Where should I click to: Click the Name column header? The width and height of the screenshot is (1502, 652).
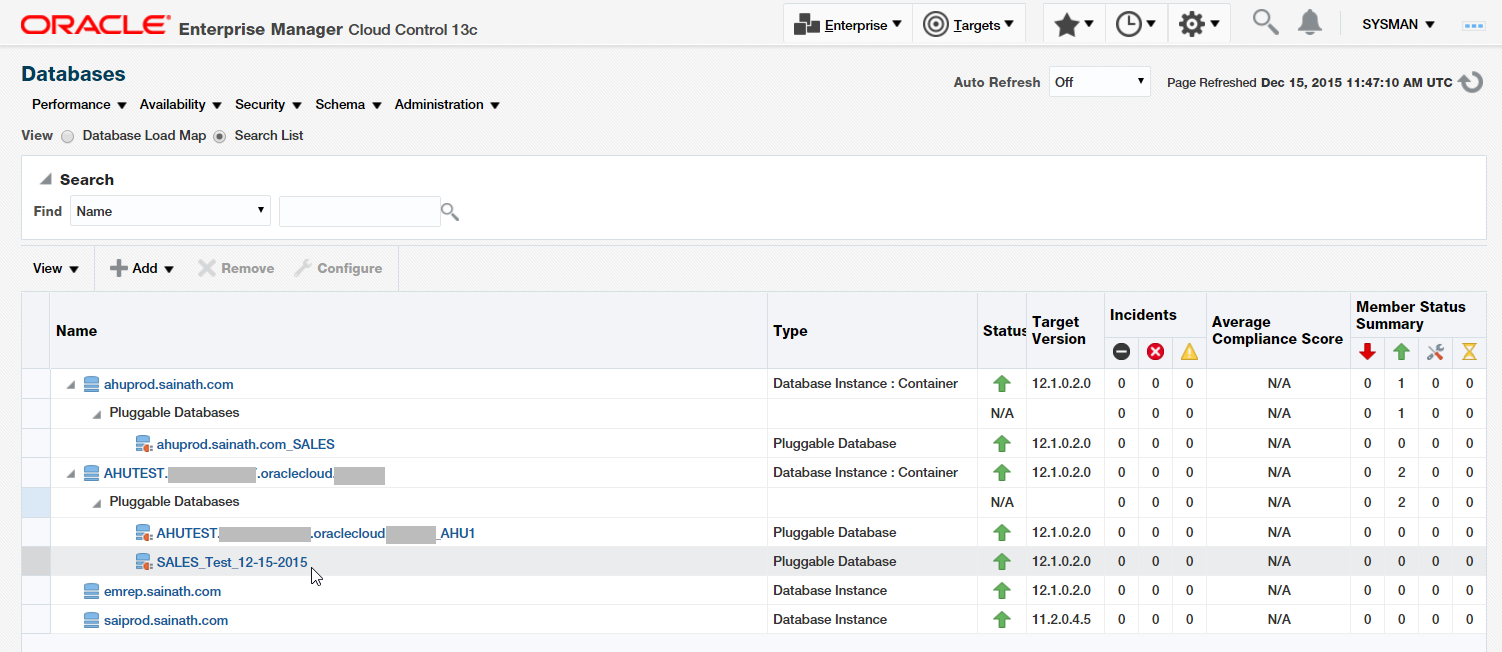click(x=409, y=331)
